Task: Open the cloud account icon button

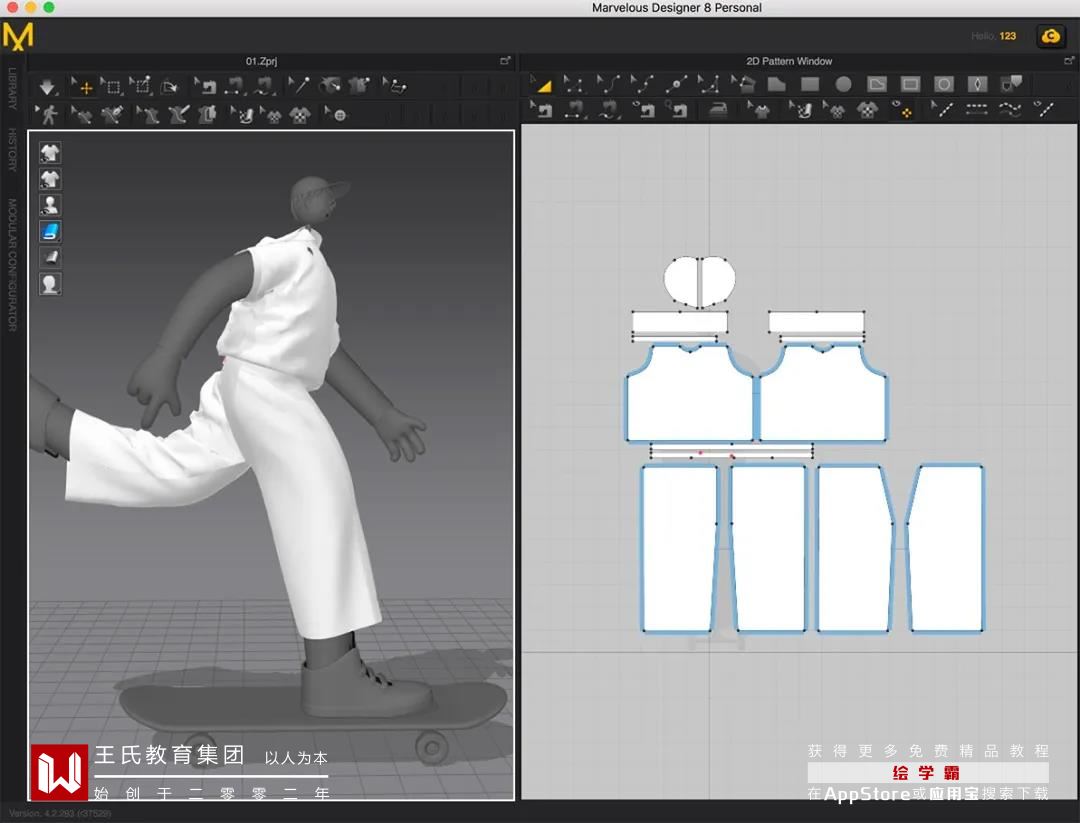Action: [x=1050, y=37]
